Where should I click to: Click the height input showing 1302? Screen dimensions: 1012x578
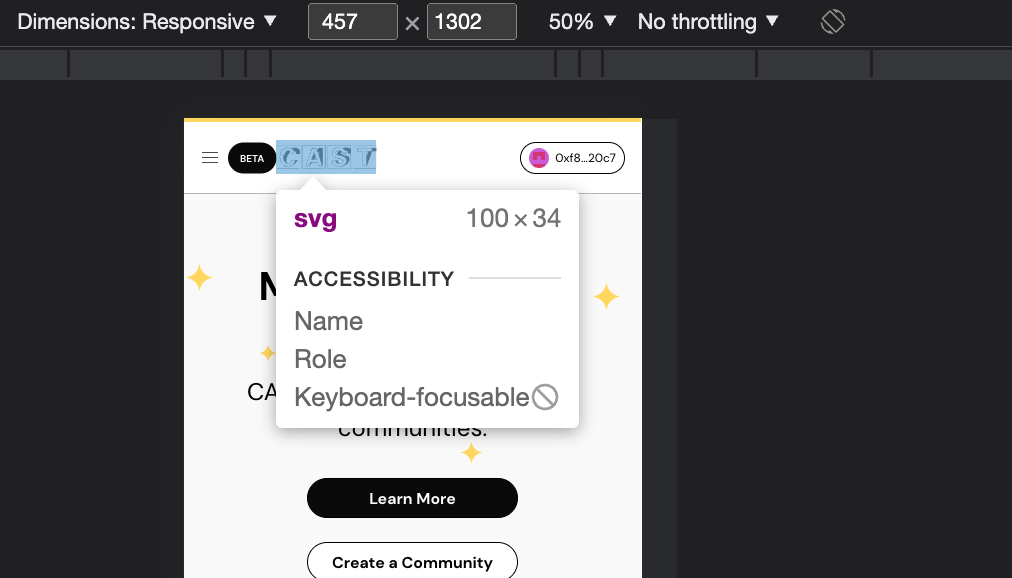pos(471,21)
